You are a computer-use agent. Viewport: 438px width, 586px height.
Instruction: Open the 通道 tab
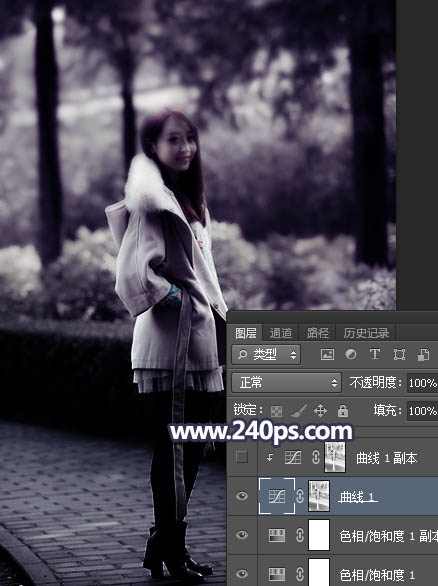pyautogui.click(x=281, y=333)
